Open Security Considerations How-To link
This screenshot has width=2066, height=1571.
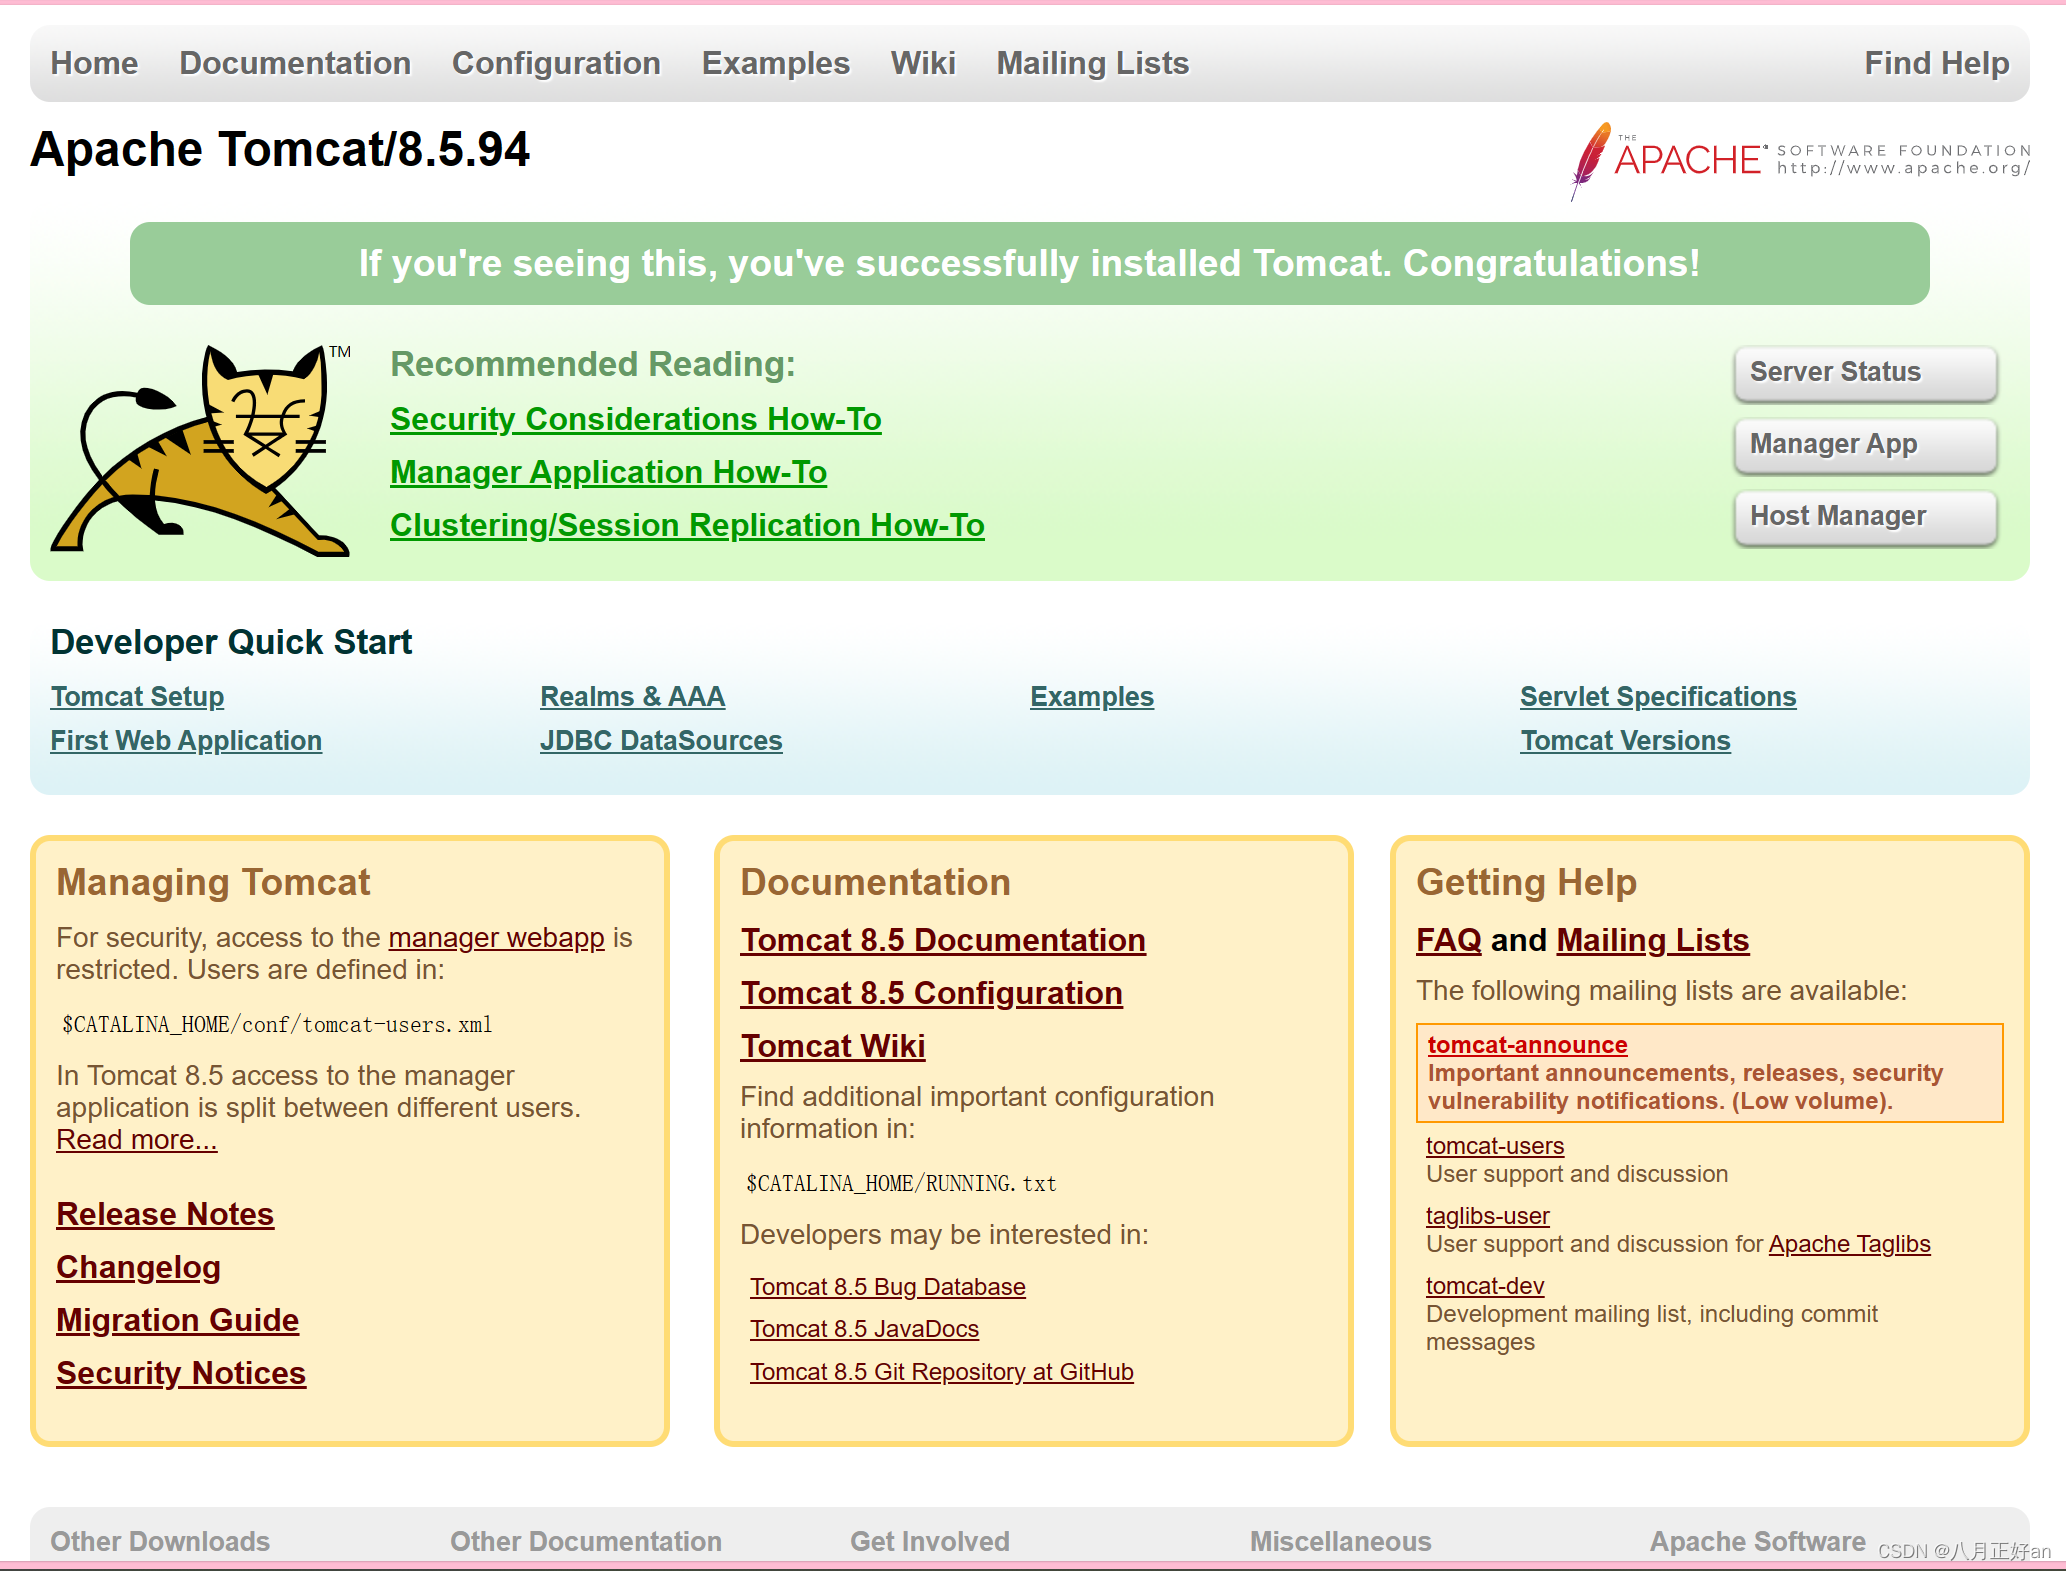click(x=636, y=419)
